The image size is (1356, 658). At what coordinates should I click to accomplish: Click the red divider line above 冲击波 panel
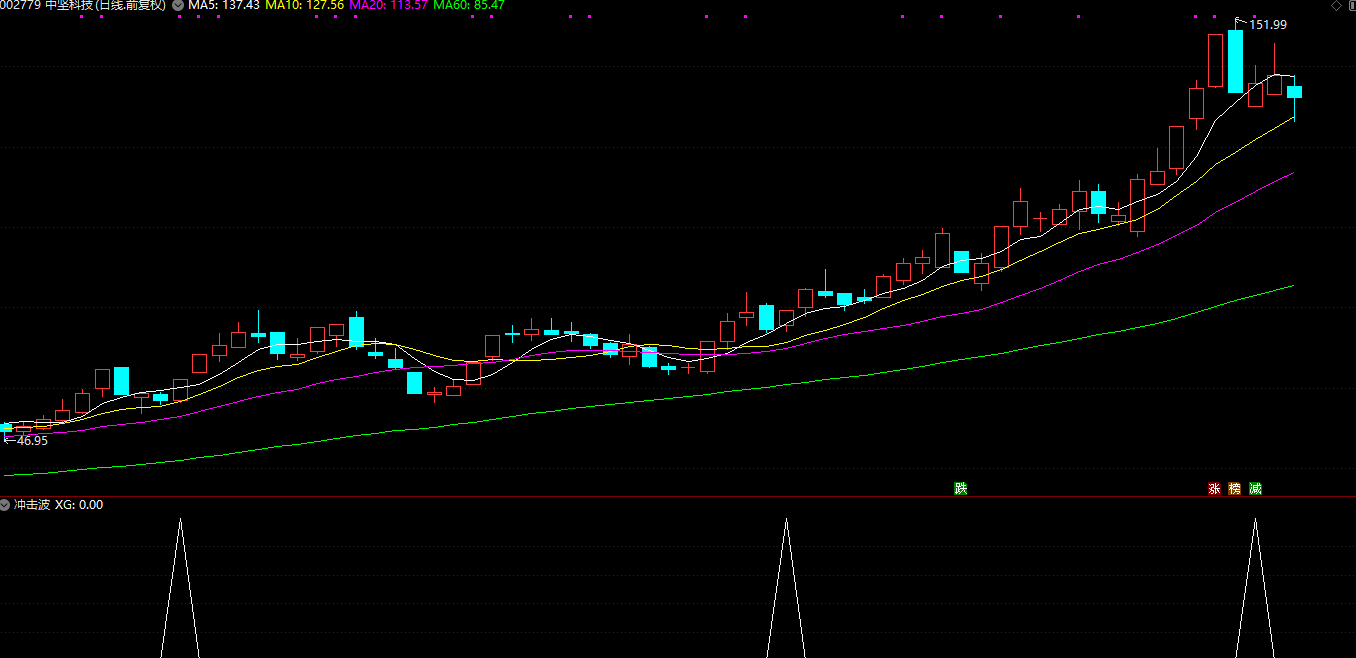(678, 496)
